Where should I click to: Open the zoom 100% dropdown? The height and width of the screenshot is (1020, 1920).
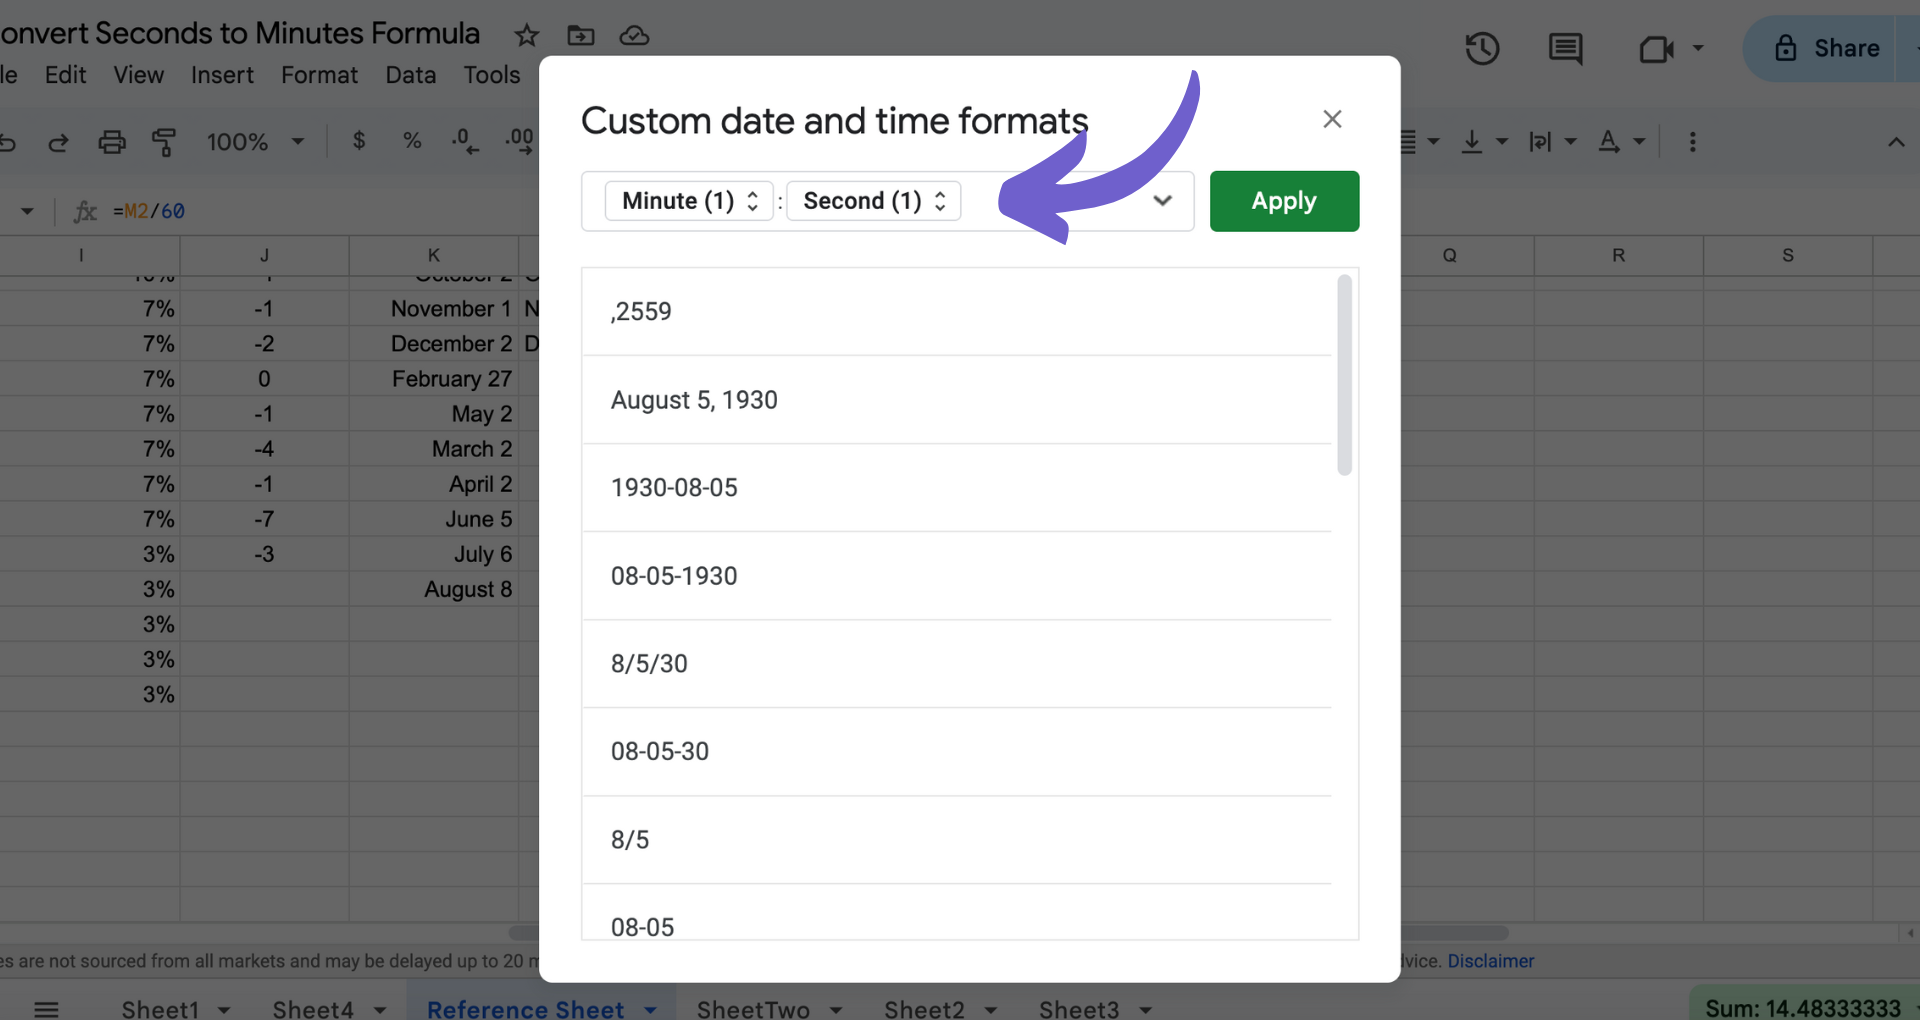254,142
